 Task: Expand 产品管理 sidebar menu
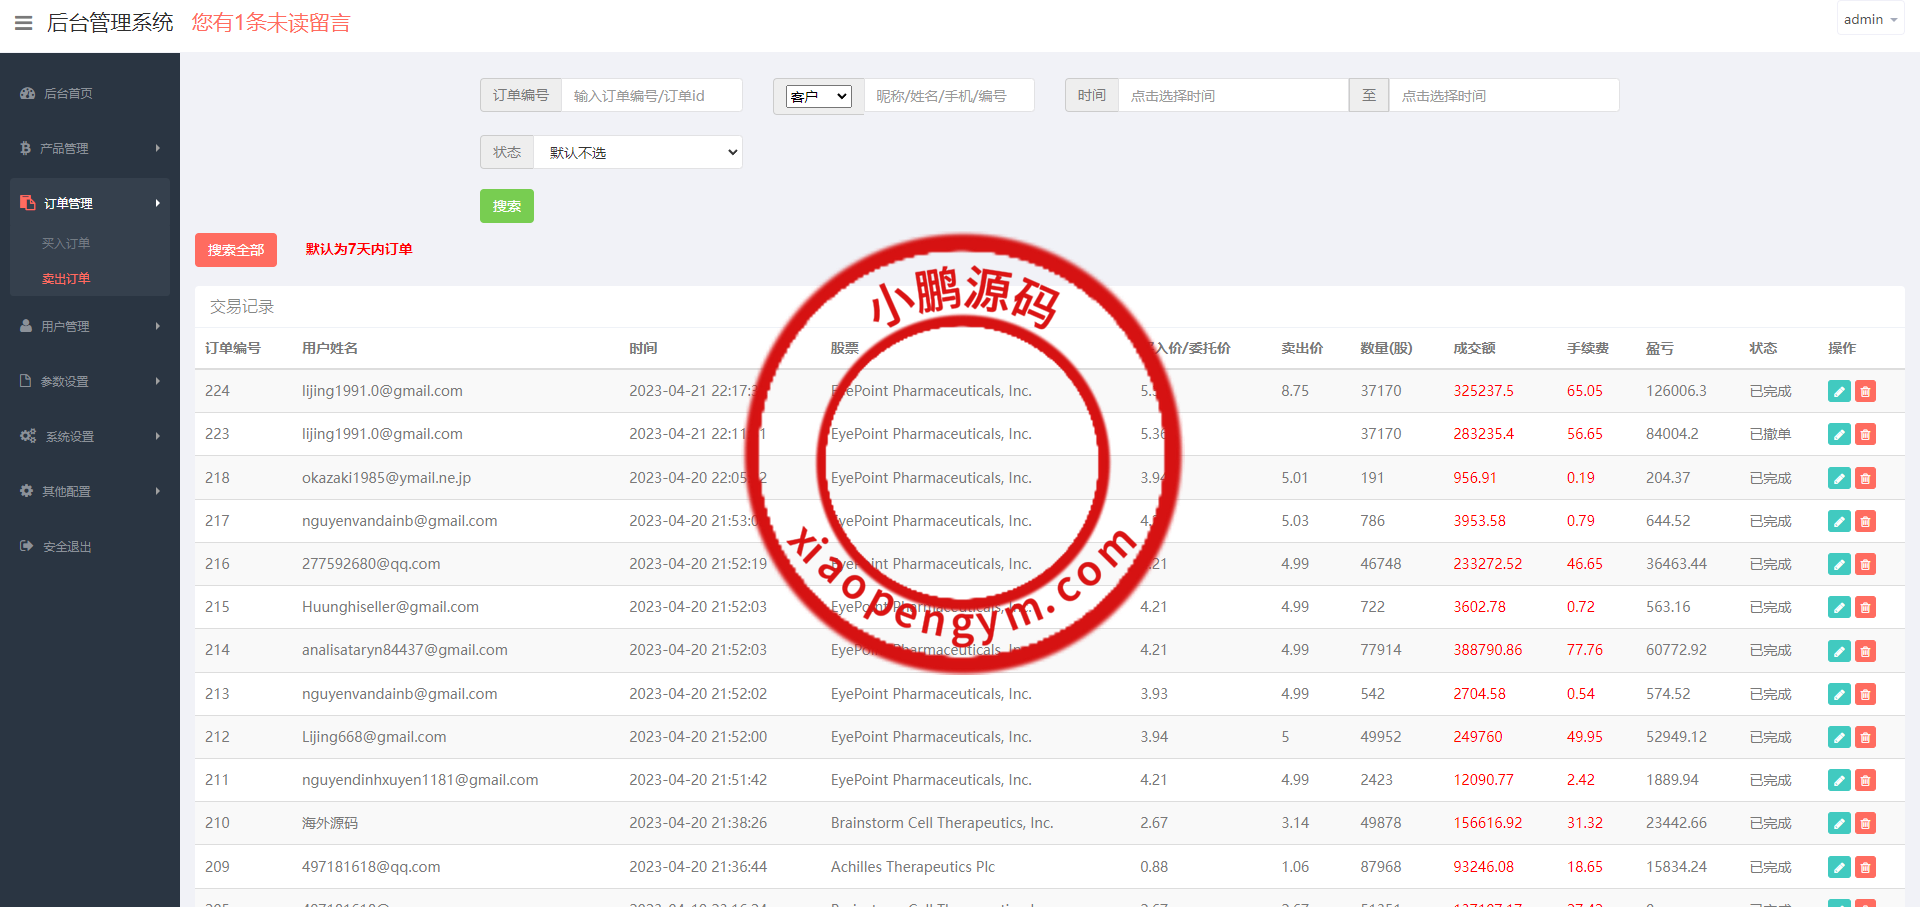click(x=88, y=148)
